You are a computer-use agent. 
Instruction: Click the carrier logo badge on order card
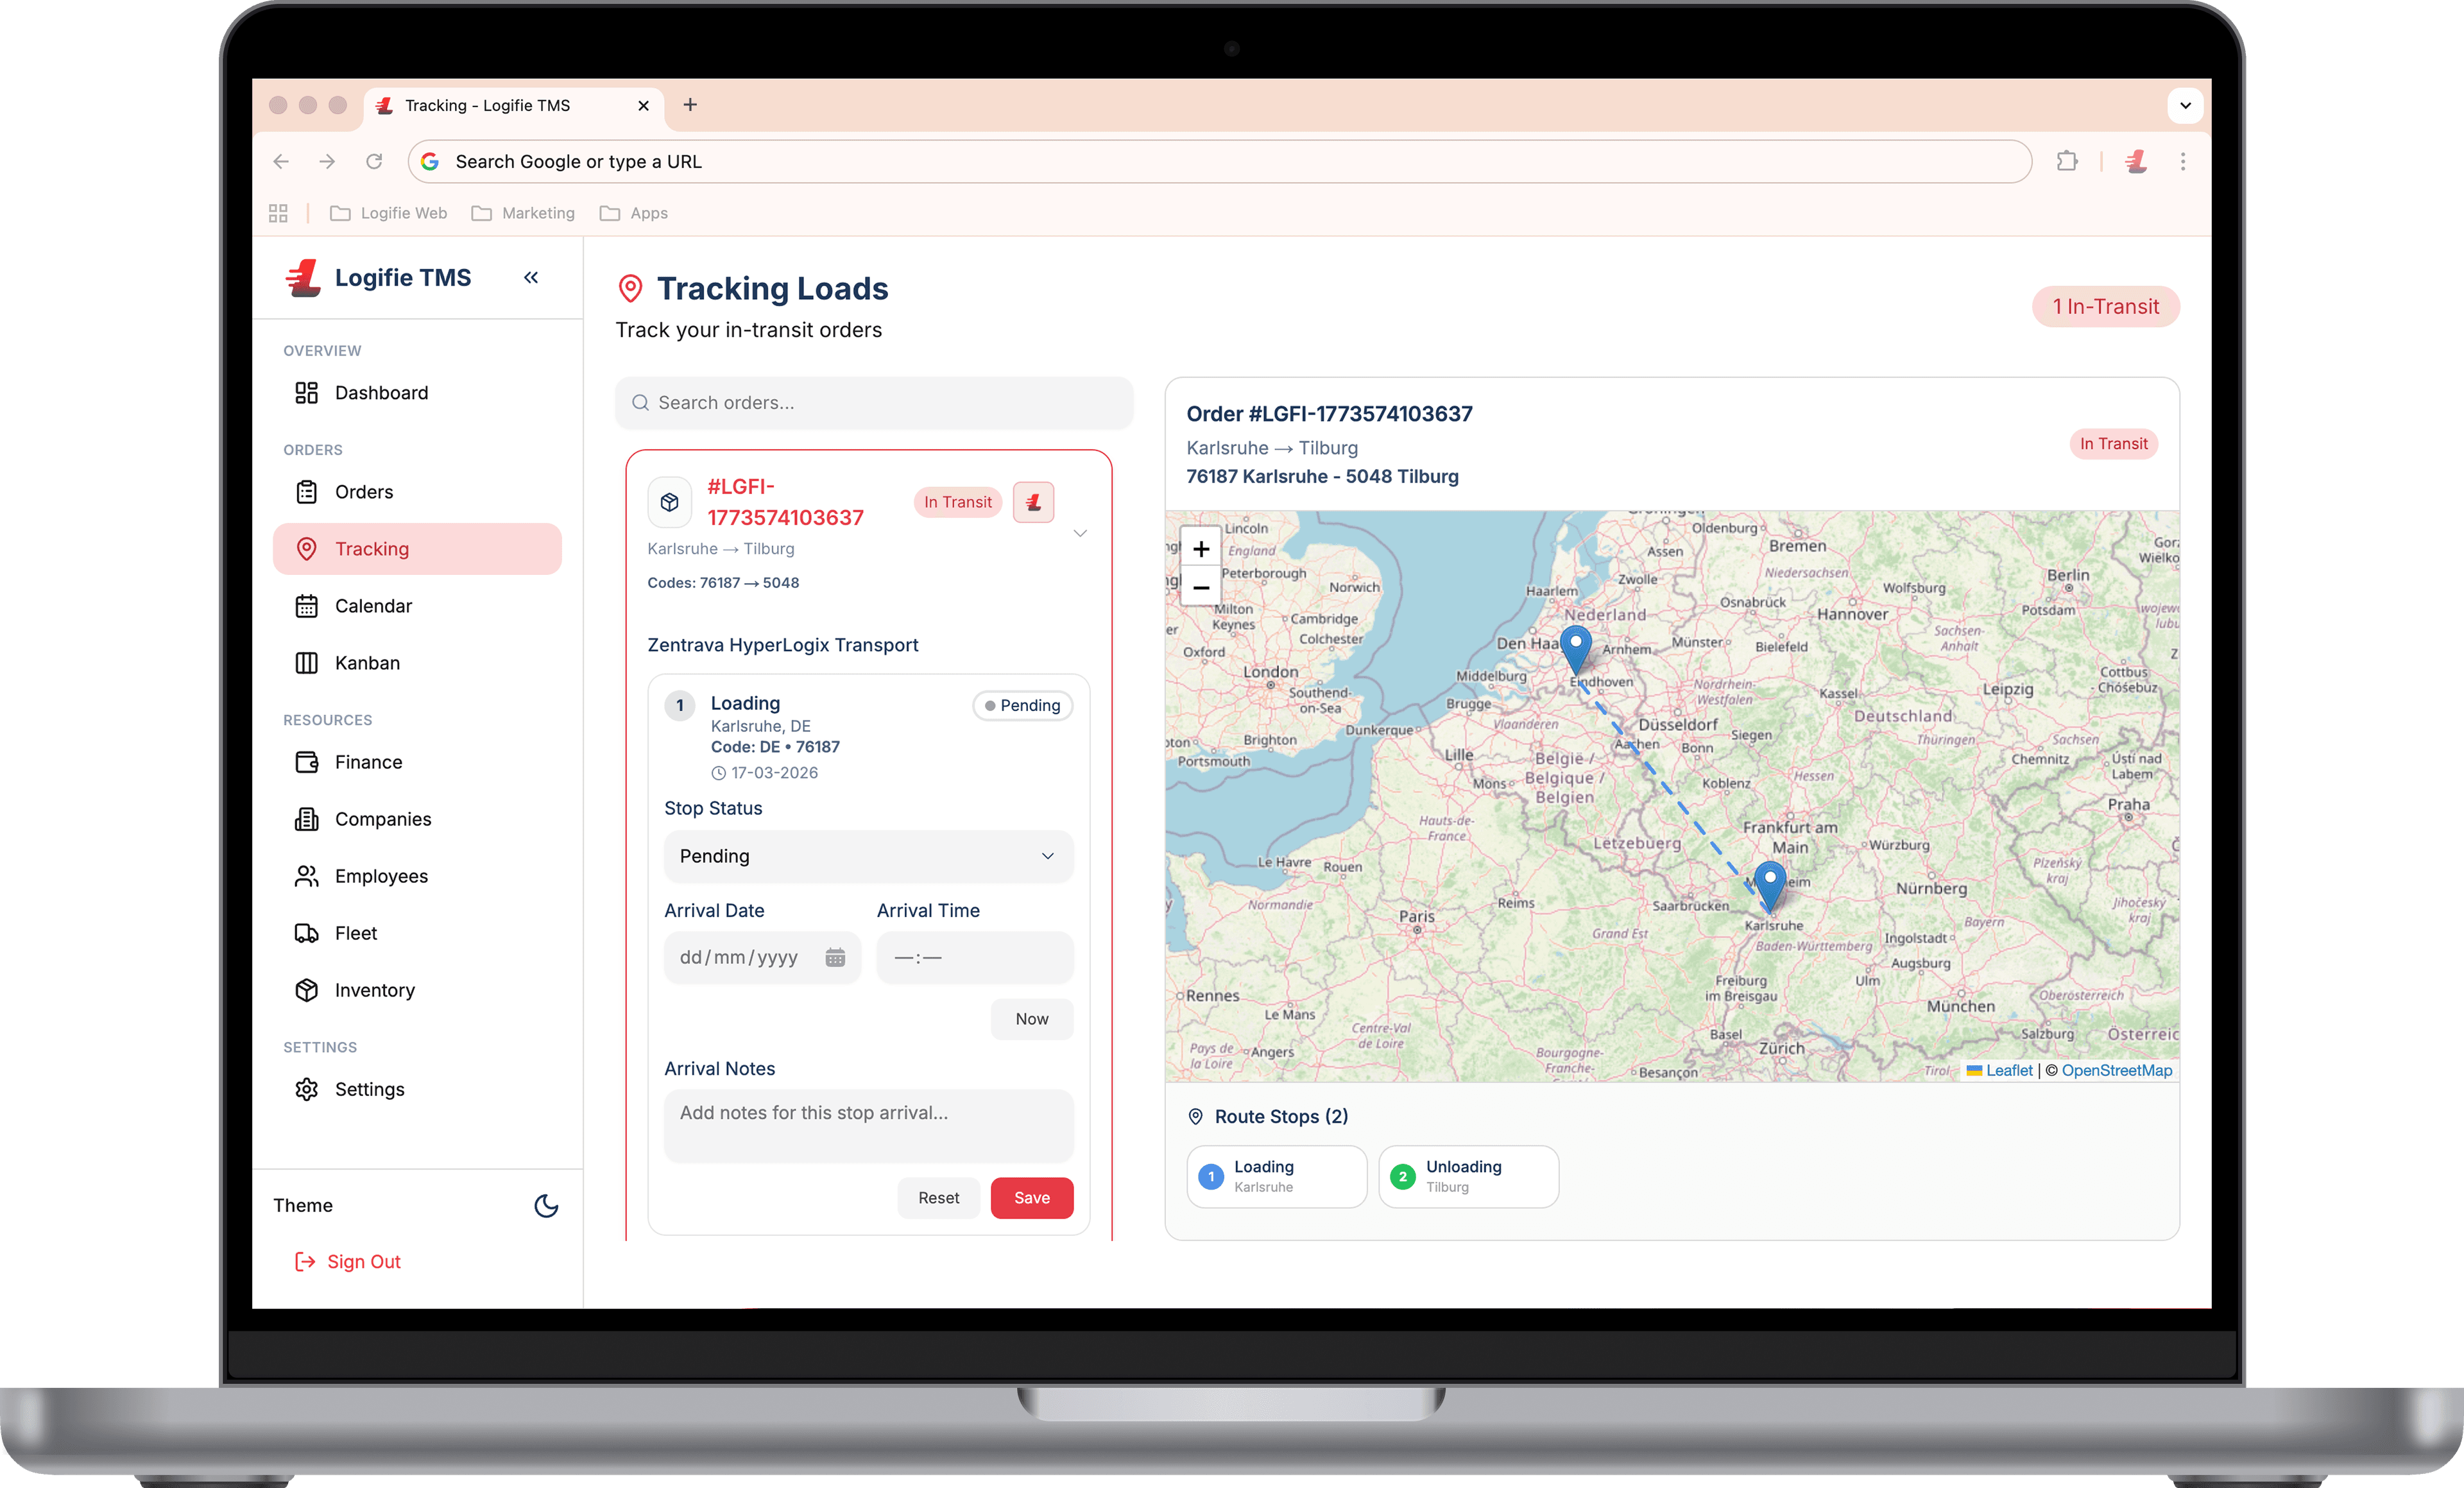pos(1033,502)
